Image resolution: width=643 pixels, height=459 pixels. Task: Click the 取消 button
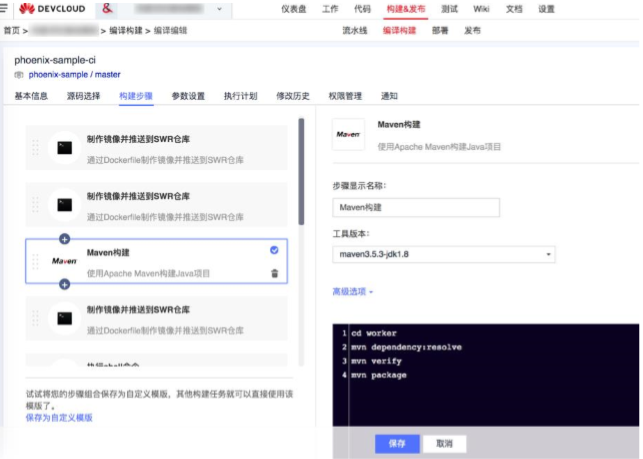444,443
